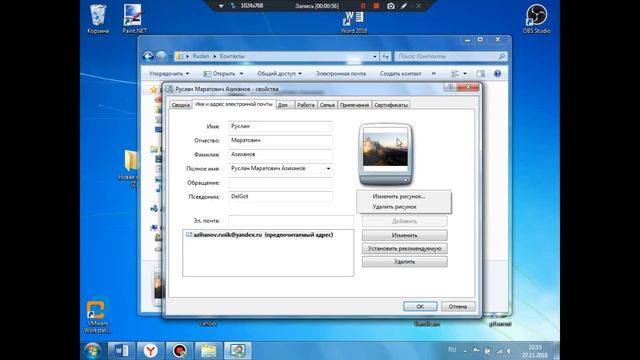Image resolution: width=640 pixels, height=360 pixels.
Task: Switch to the Сводка tab
Action: pos(180,105)
